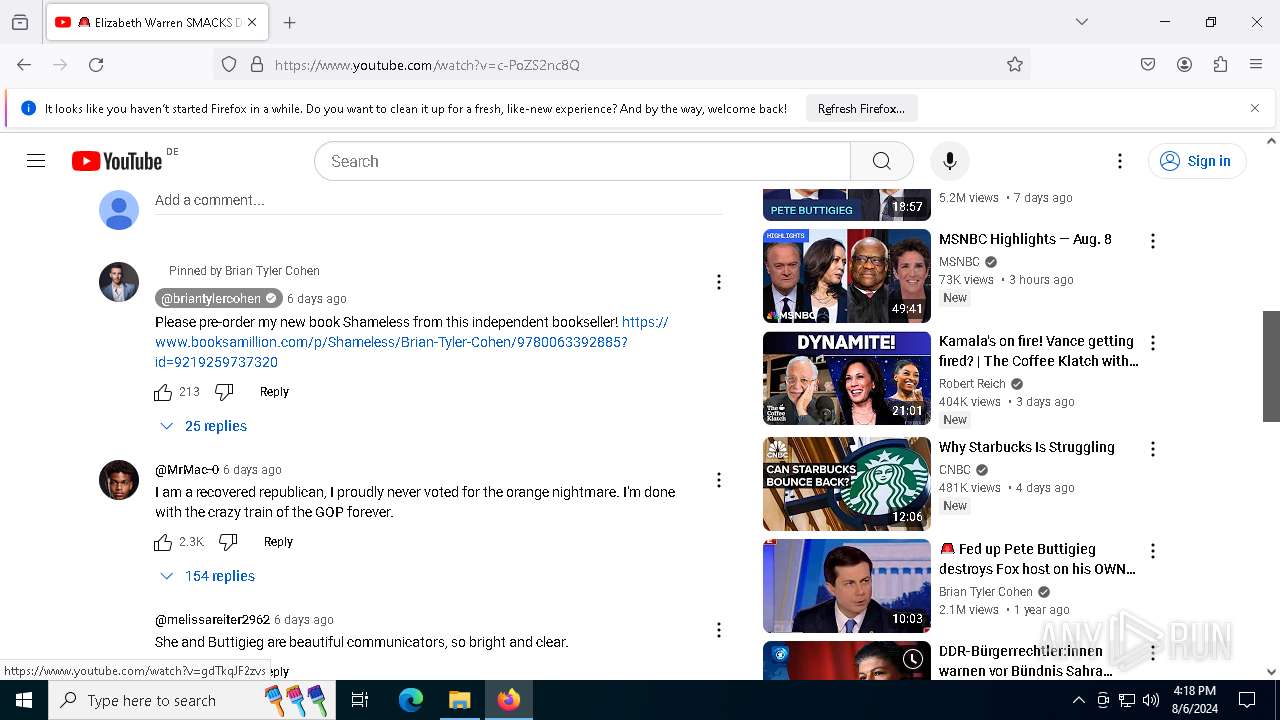This screenshot has height=720, width=1280.
Task: Sign in to YouTube
Action: (x=1196, y=161)
